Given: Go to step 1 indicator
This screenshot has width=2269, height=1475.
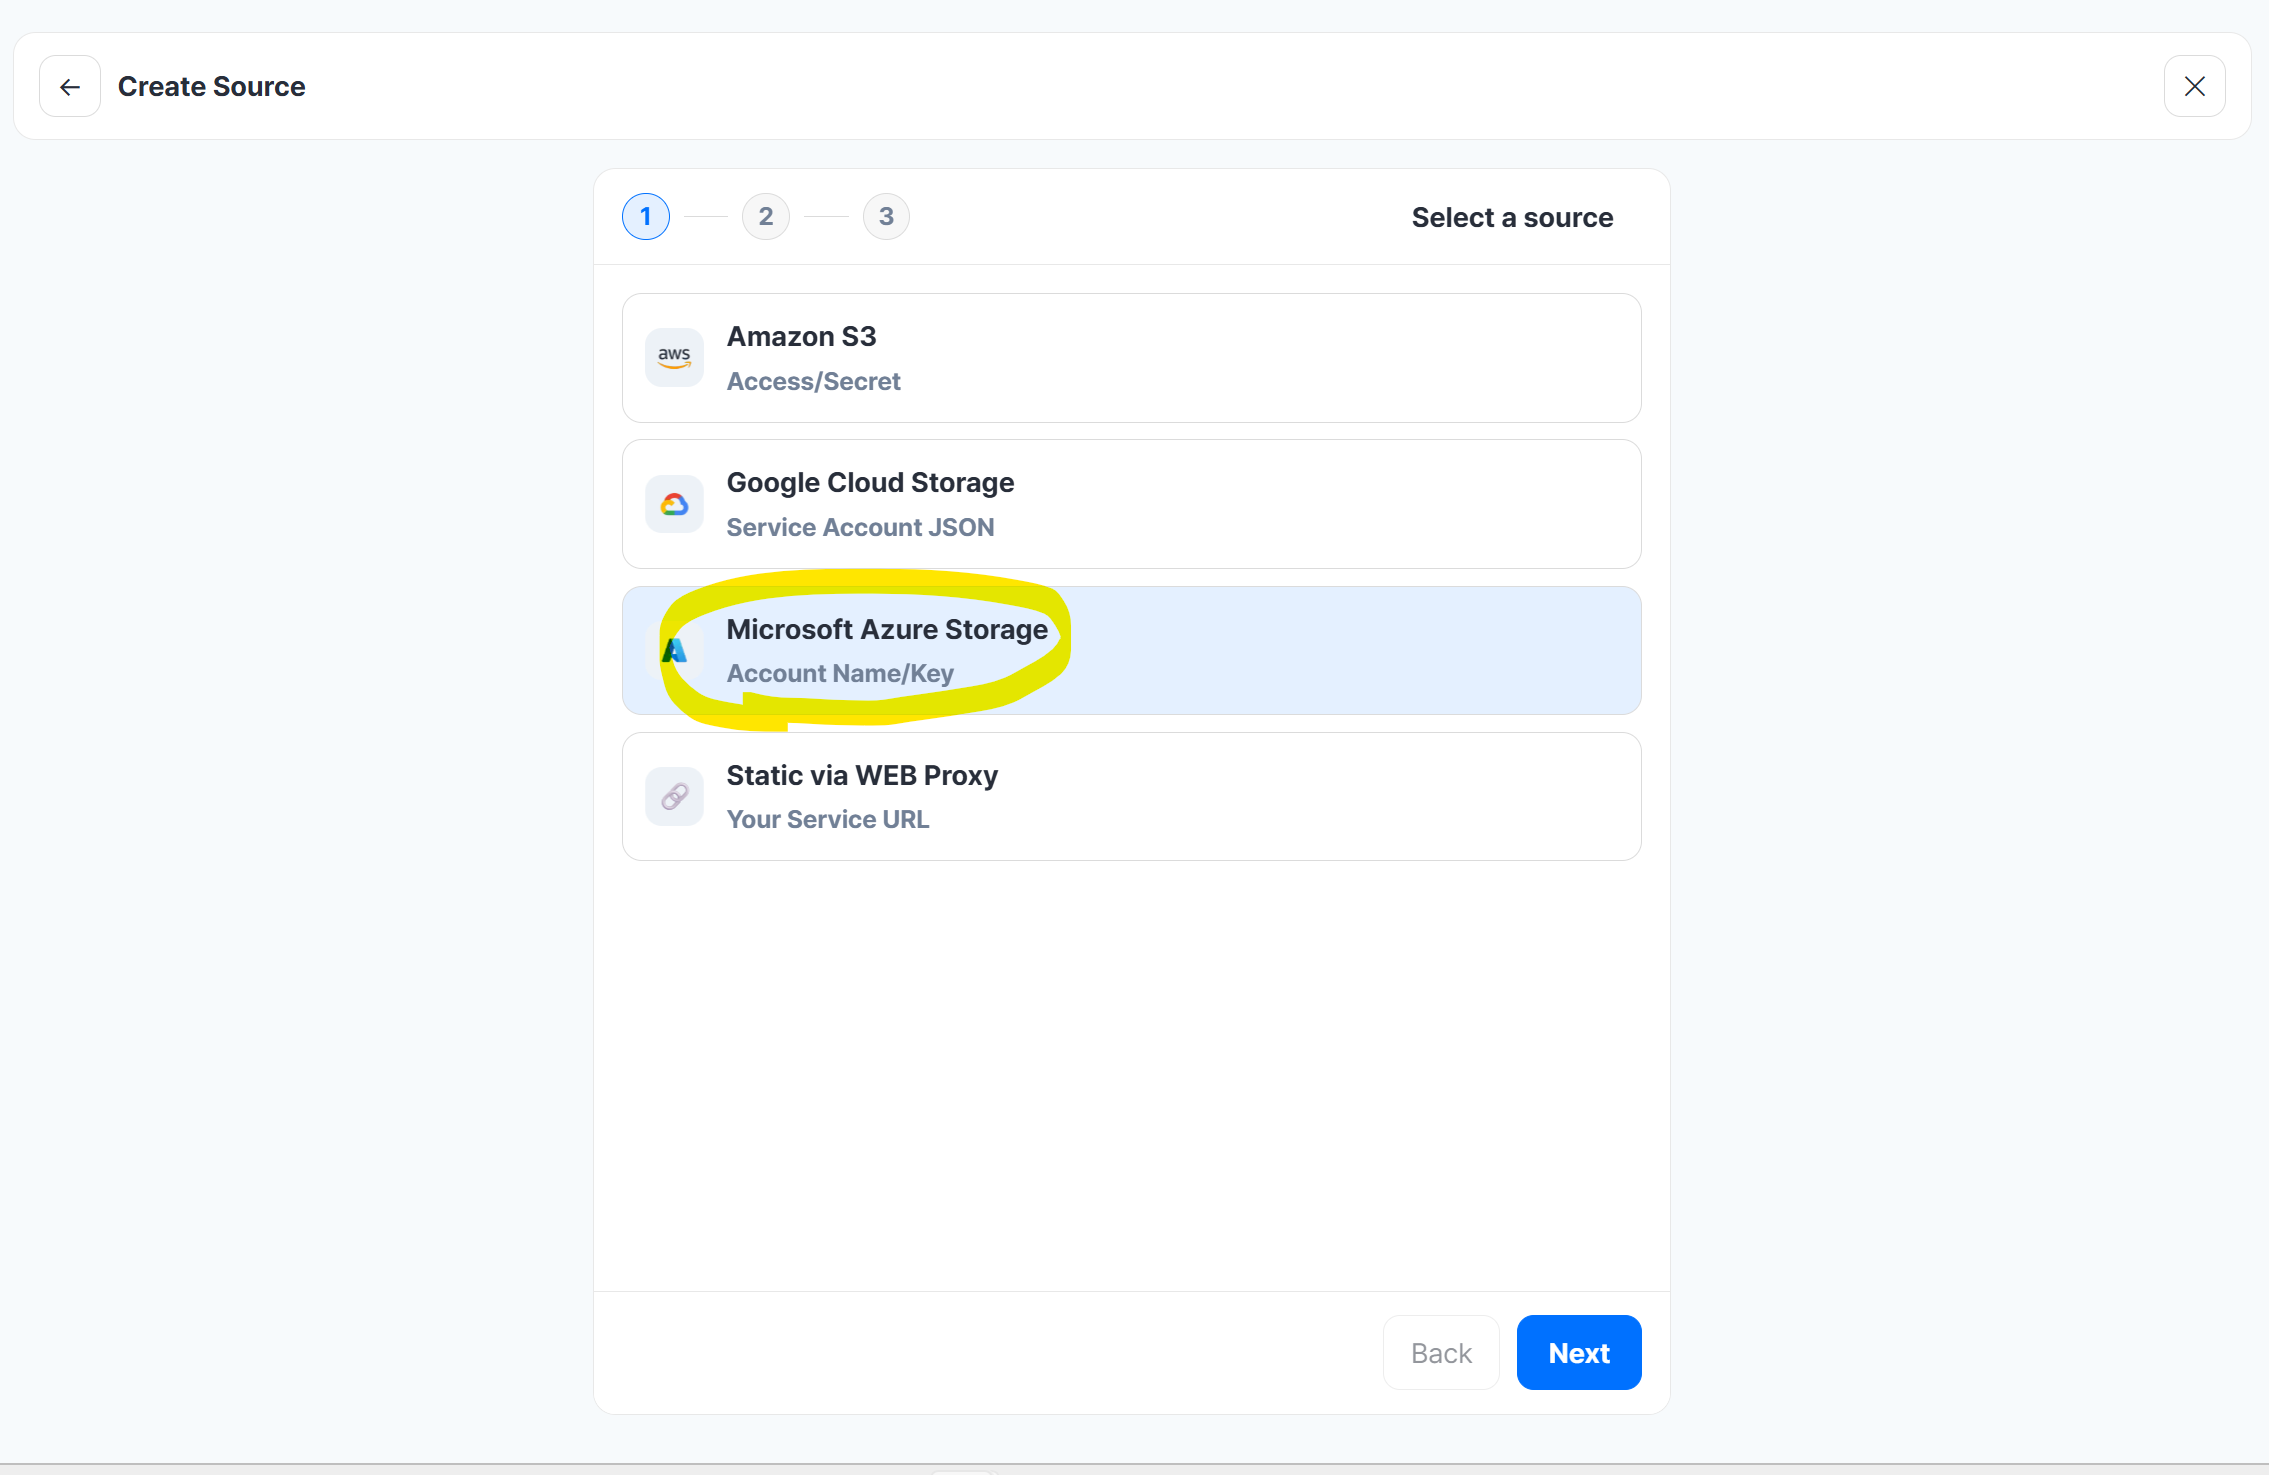Looking at the screenshot, I should [646, 216].
